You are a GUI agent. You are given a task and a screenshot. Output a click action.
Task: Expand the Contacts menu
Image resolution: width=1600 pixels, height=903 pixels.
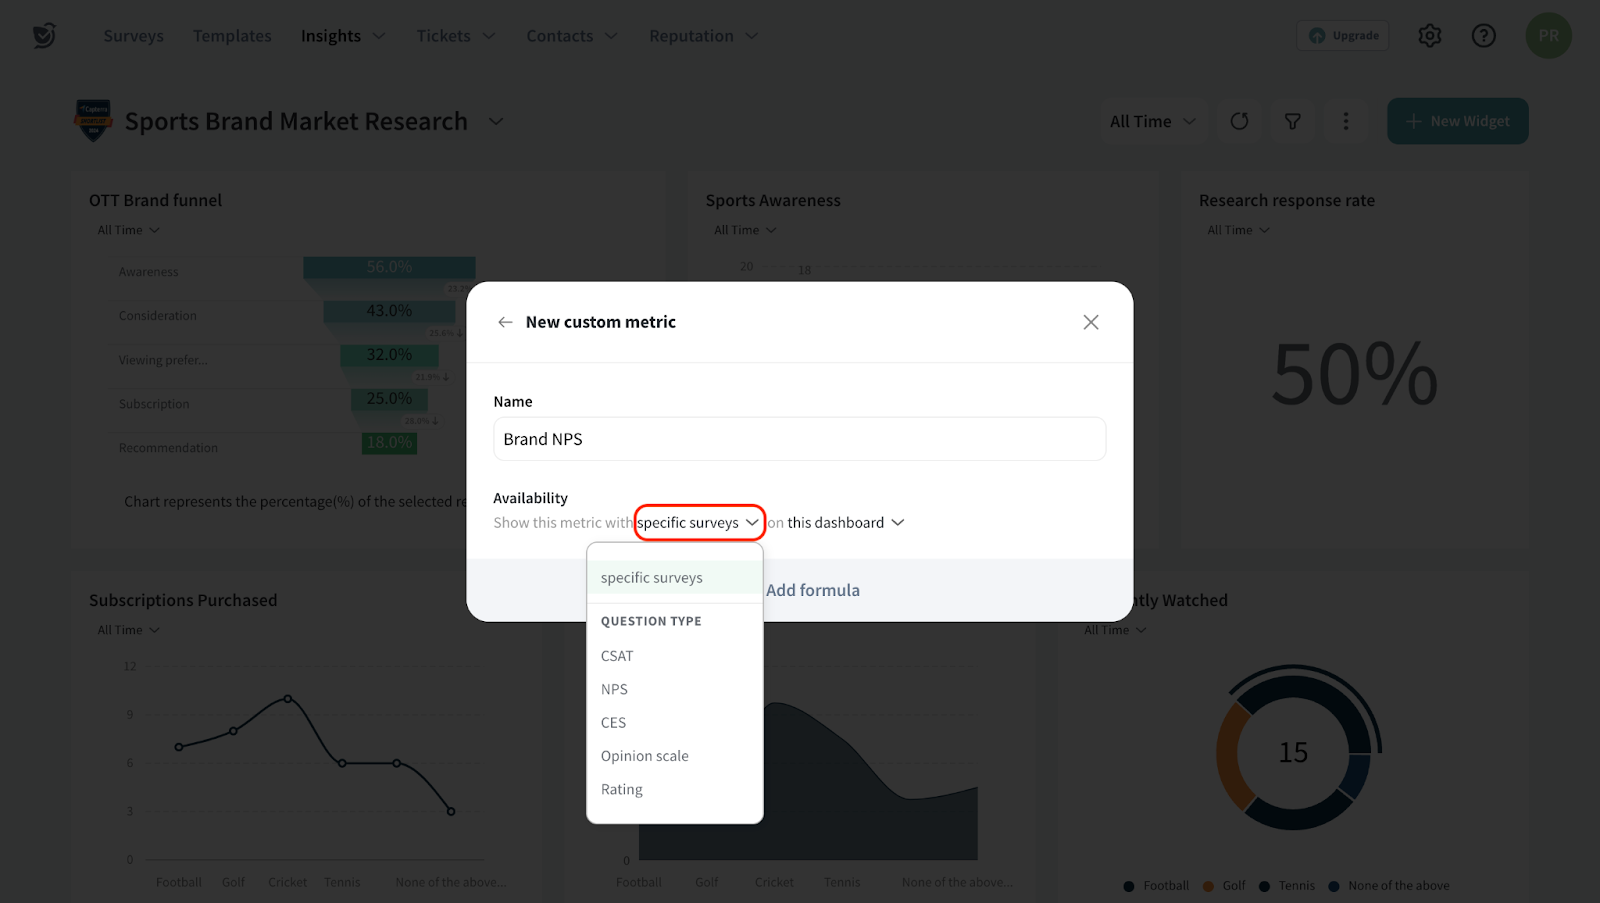coord(572,36)
